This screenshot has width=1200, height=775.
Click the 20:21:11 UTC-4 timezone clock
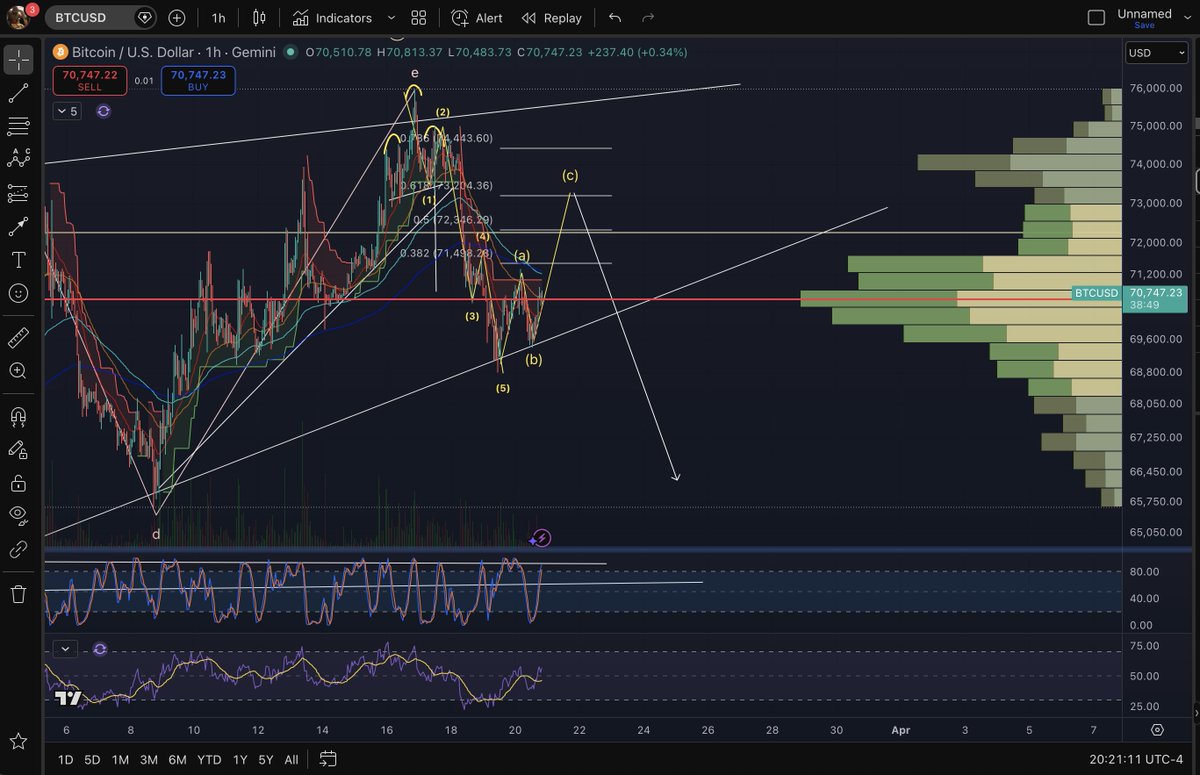click(x=1138, y=759)
